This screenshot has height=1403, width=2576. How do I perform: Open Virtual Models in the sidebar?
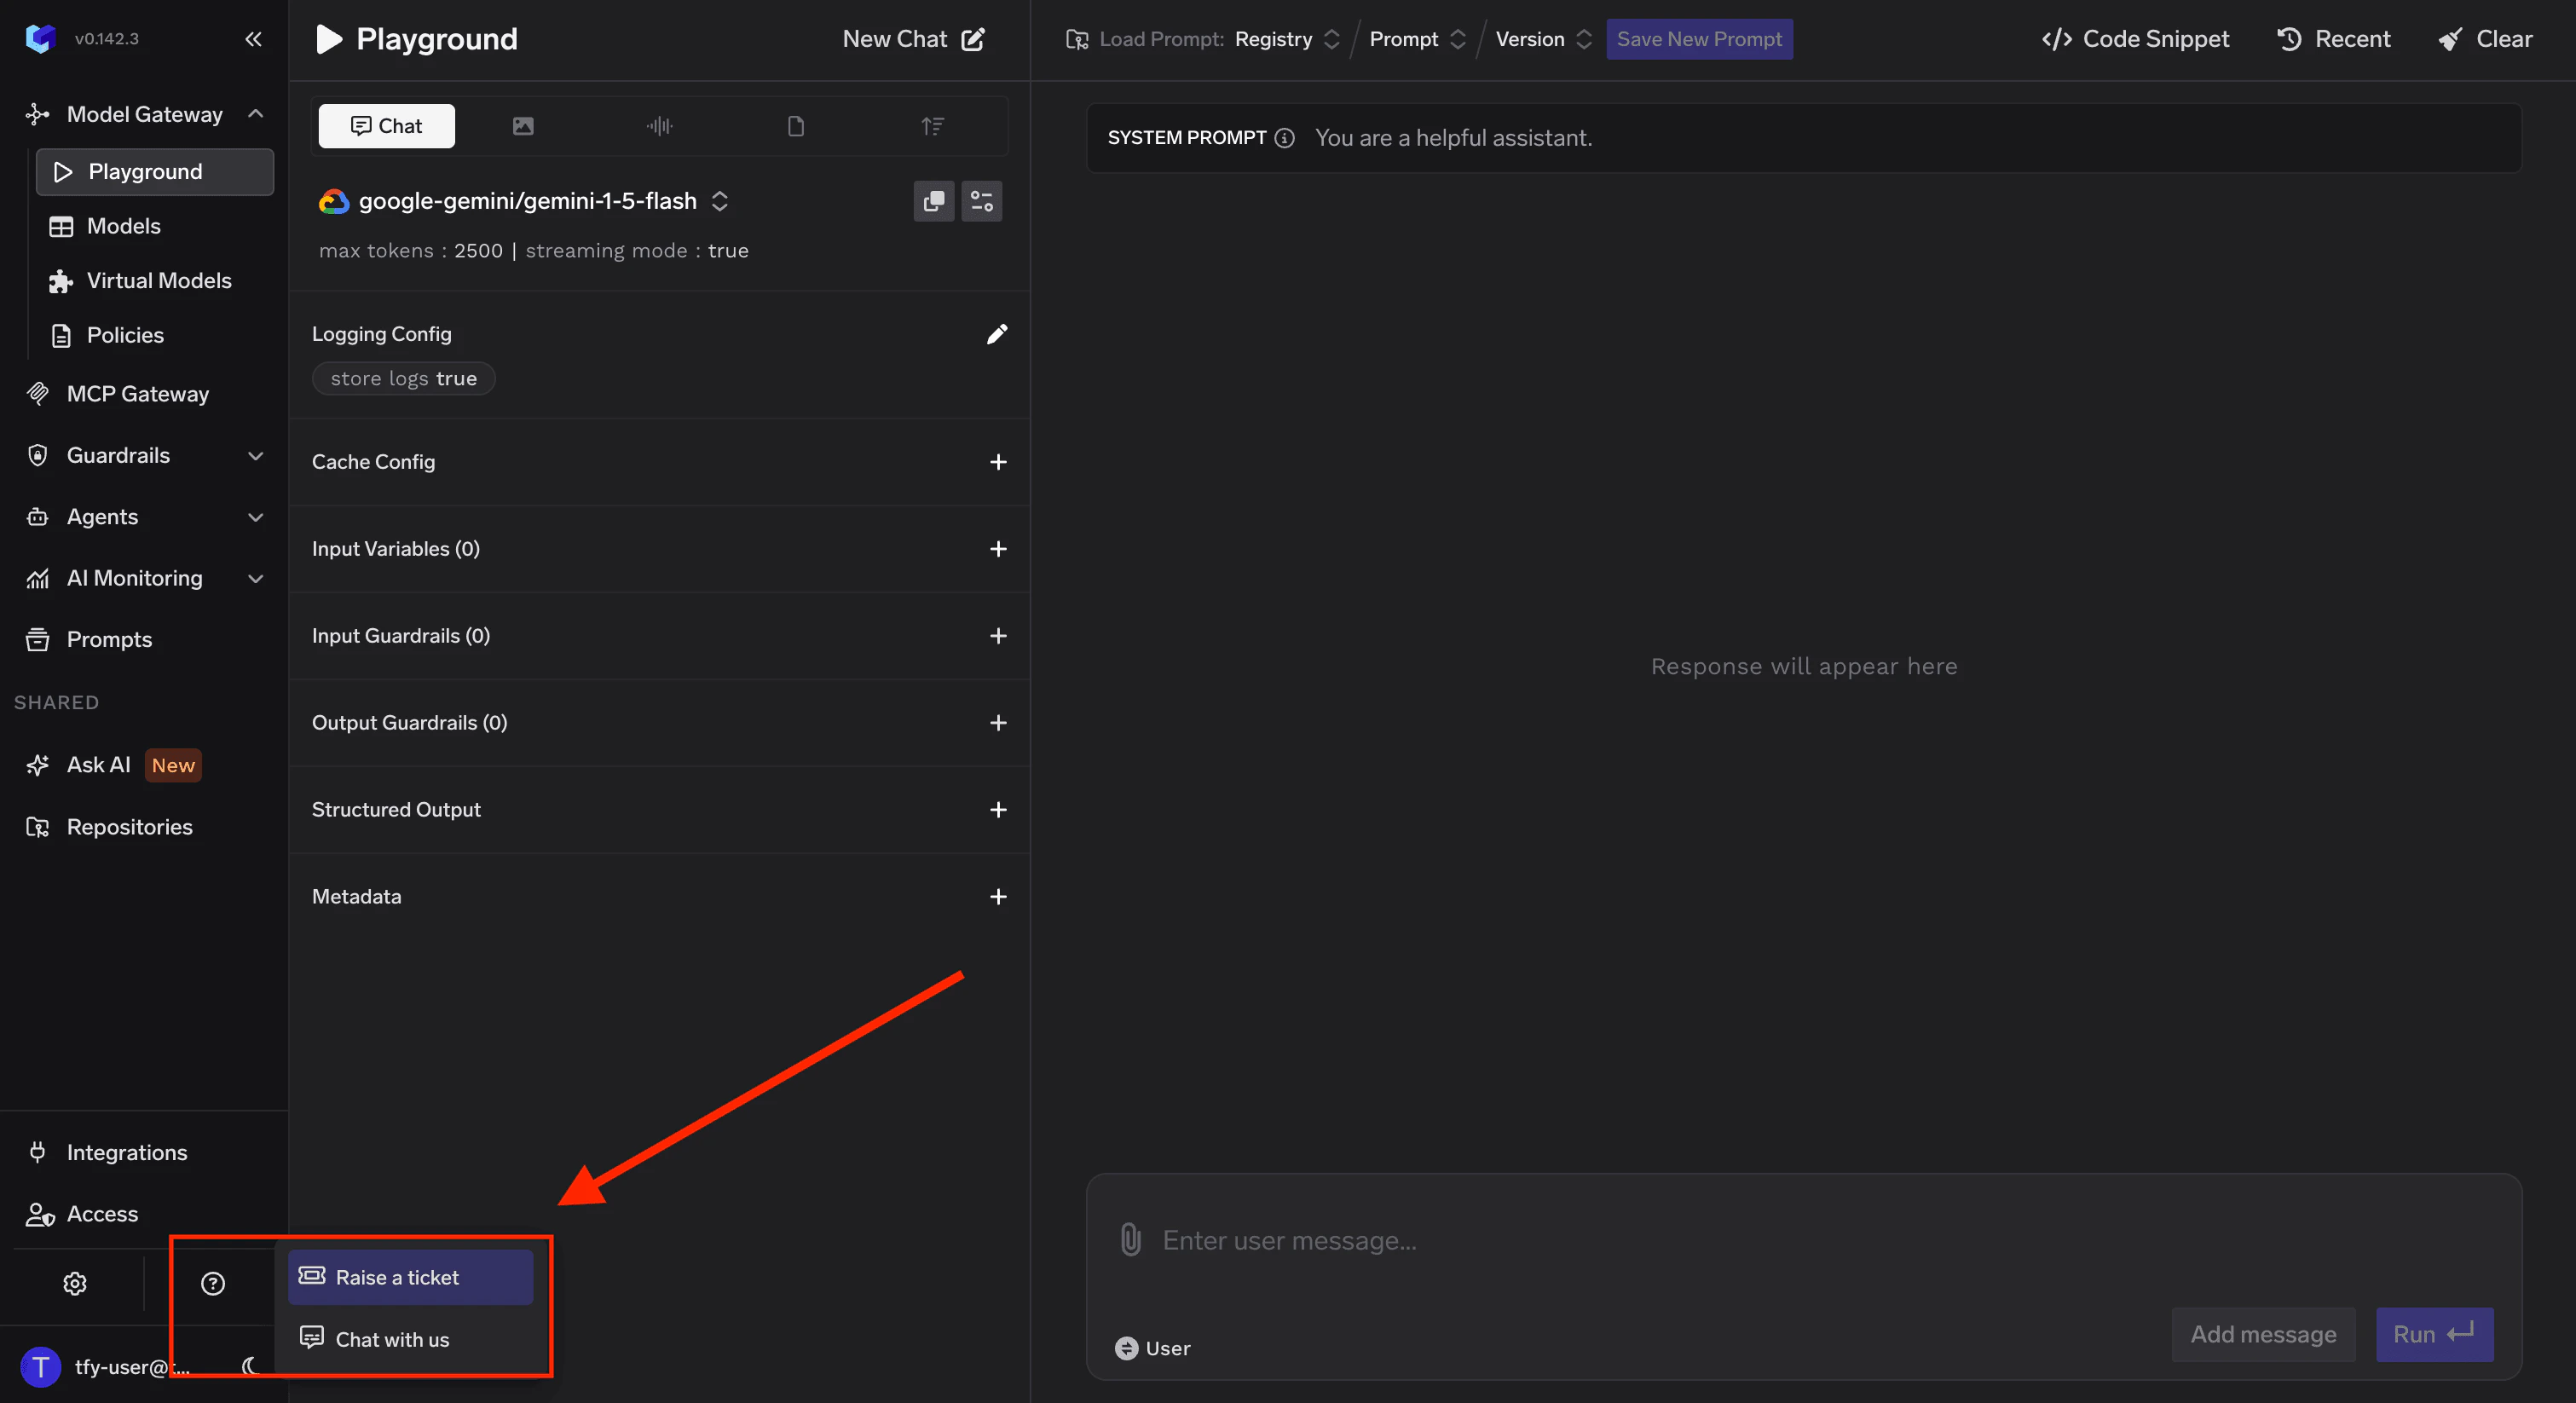point(140,281)
